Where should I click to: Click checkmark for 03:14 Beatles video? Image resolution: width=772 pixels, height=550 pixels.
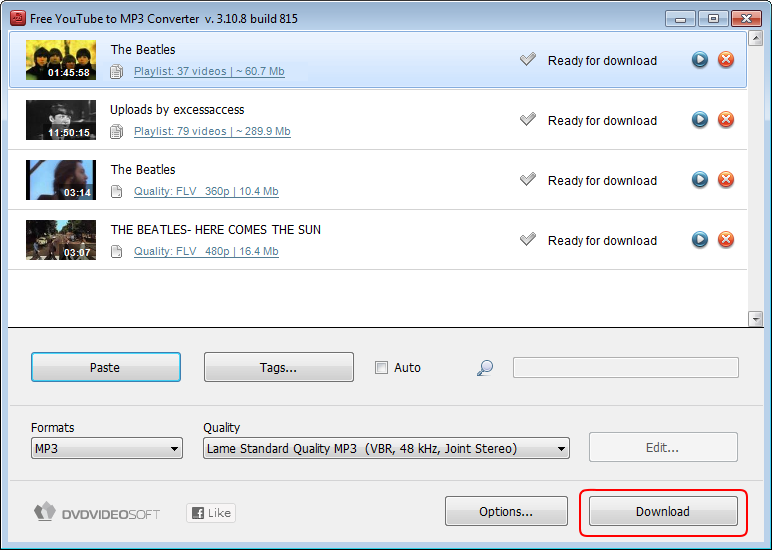coord(528,180)
